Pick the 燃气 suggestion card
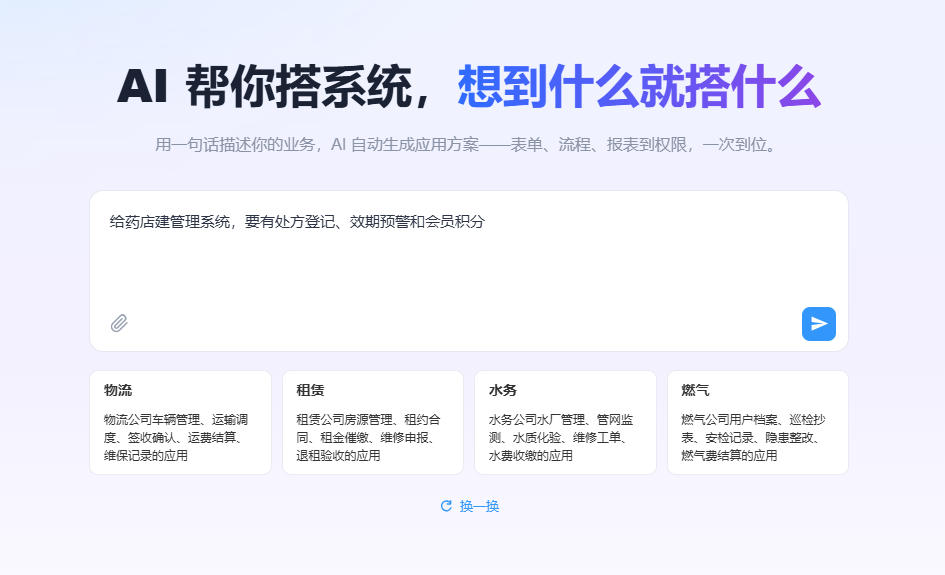This screenshot has height=575, width=945. tap(758, 423)
